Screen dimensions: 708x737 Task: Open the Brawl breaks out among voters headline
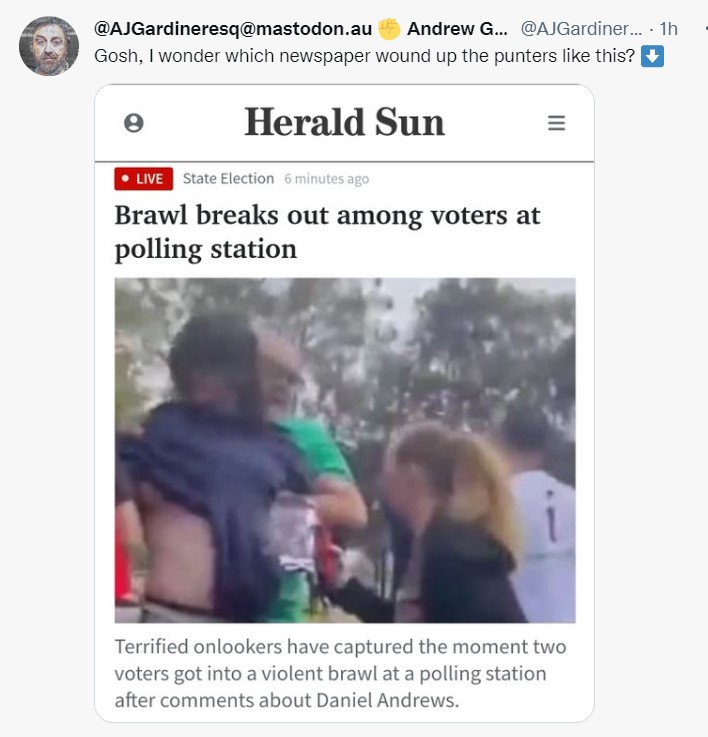pyautogui.click(x=327, y=232)
